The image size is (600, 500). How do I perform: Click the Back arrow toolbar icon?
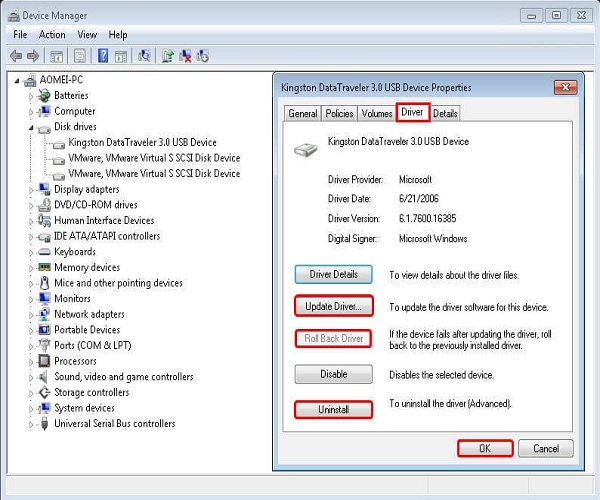[x=16, y=56]
